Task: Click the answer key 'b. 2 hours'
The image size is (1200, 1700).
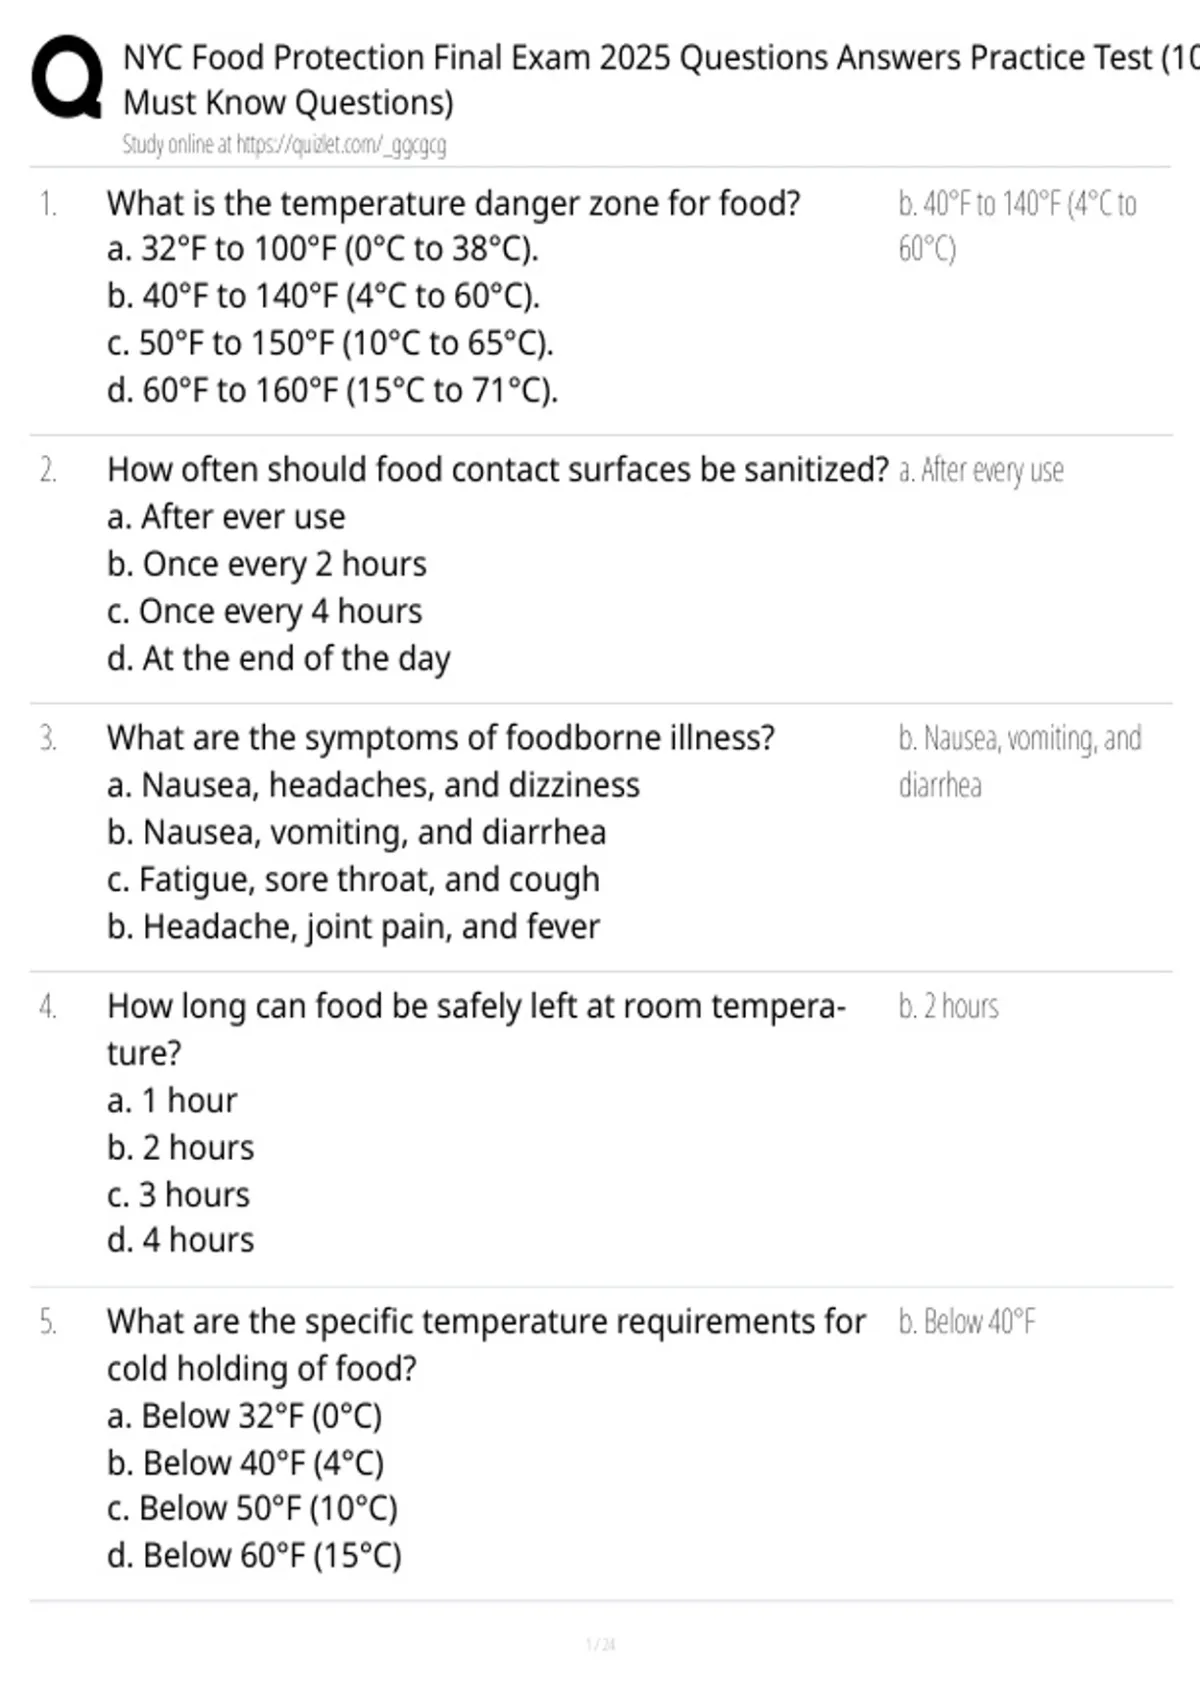Action: [948, 1006]
